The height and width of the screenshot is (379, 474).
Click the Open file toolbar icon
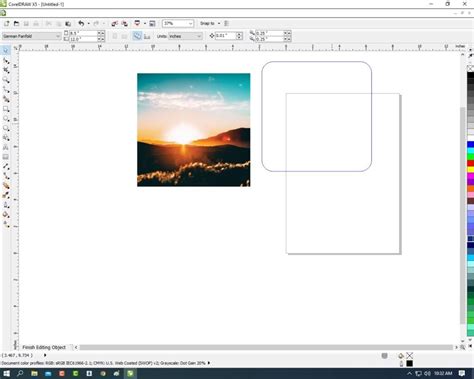pyautogui.click(x=16, y=23)
